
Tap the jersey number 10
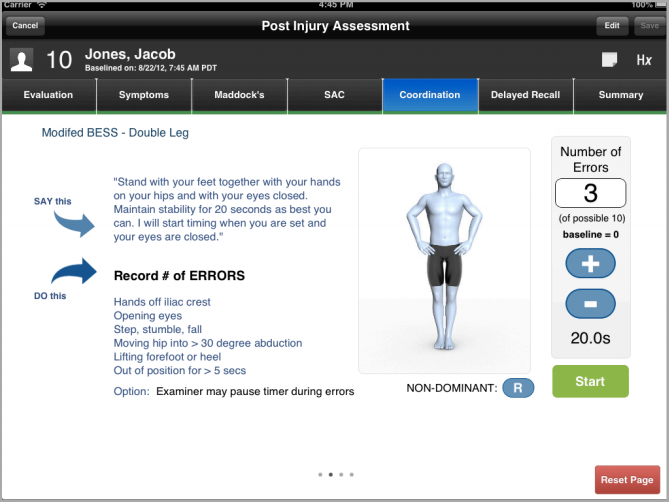point(59,60)
